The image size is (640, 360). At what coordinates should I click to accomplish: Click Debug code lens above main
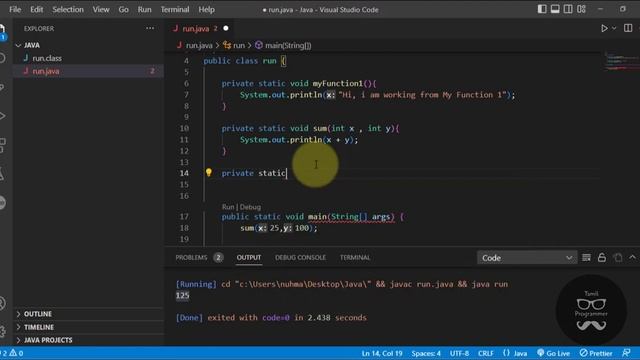250,207
